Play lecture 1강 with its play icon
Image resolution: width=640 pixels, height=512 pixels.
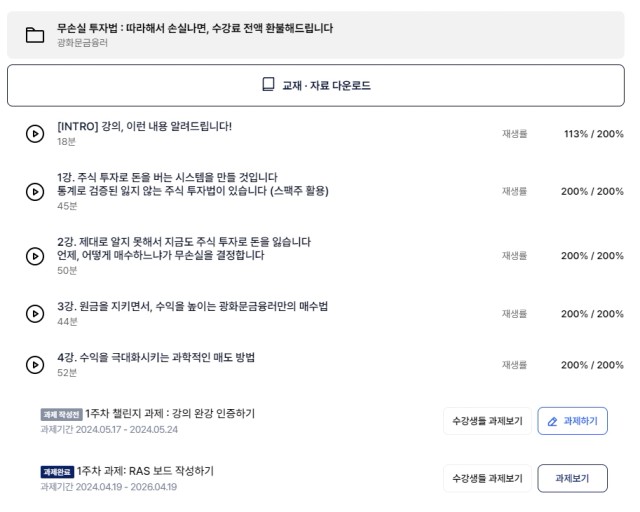pyautogui.click(x=35, y=191)
